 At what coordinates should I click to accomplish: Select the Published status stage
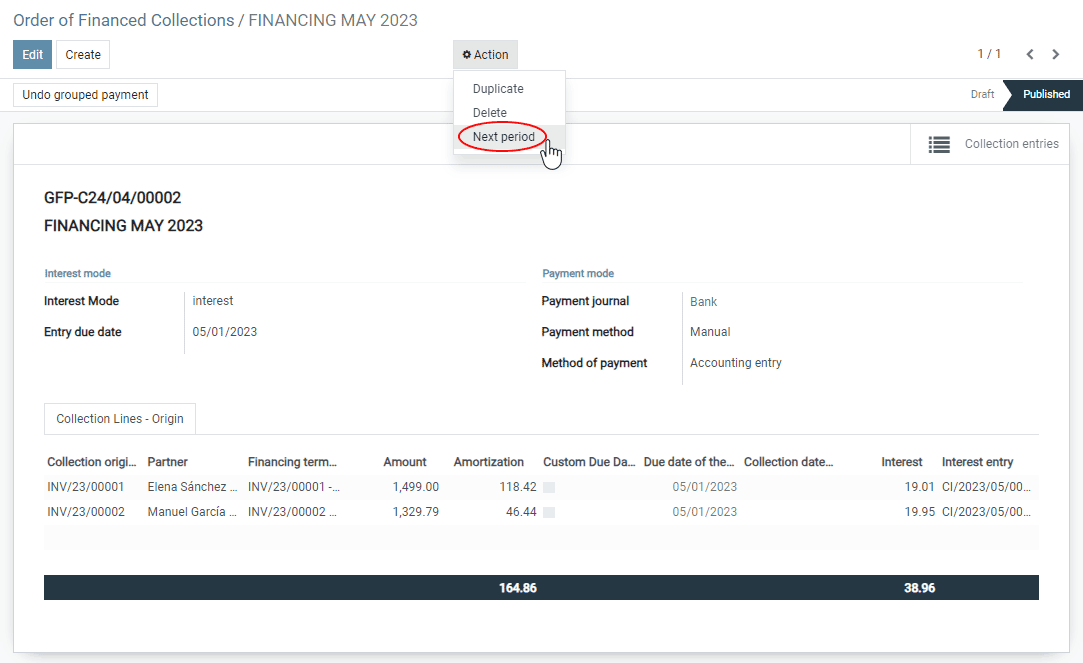tap(1045, 95)
